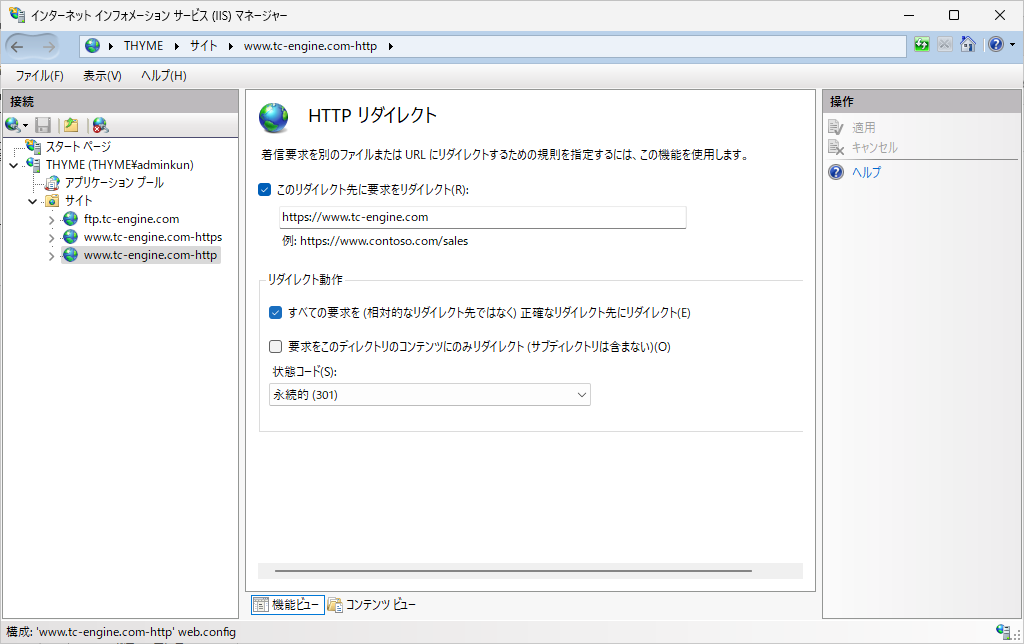This screenshot has width=1024, height=644.
Task: Open the 表示(V) menu
Action: 102,76
